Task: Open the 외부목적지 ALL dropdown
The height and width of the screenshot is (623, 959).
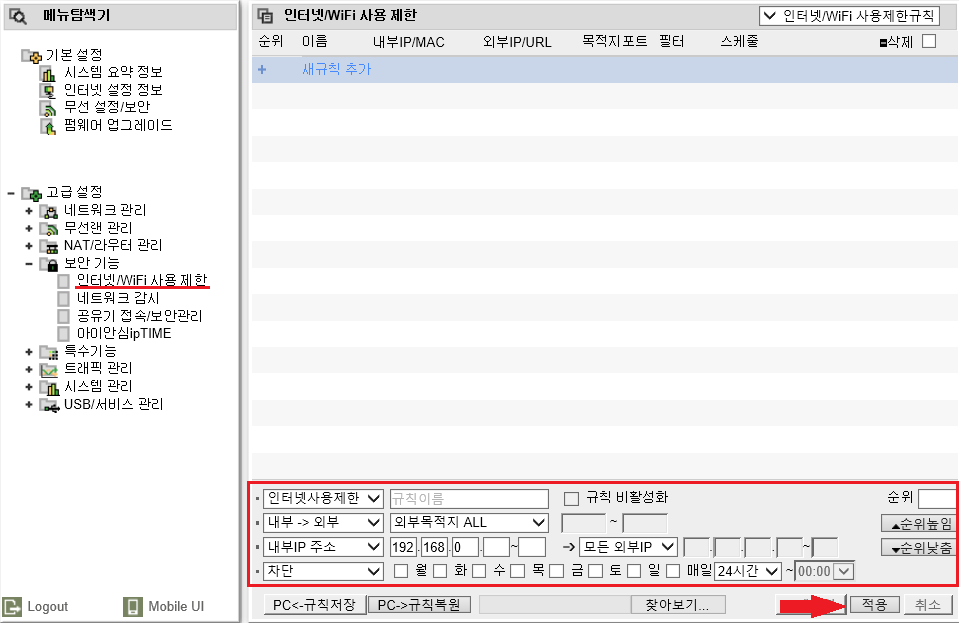Action: coord(469,523)
